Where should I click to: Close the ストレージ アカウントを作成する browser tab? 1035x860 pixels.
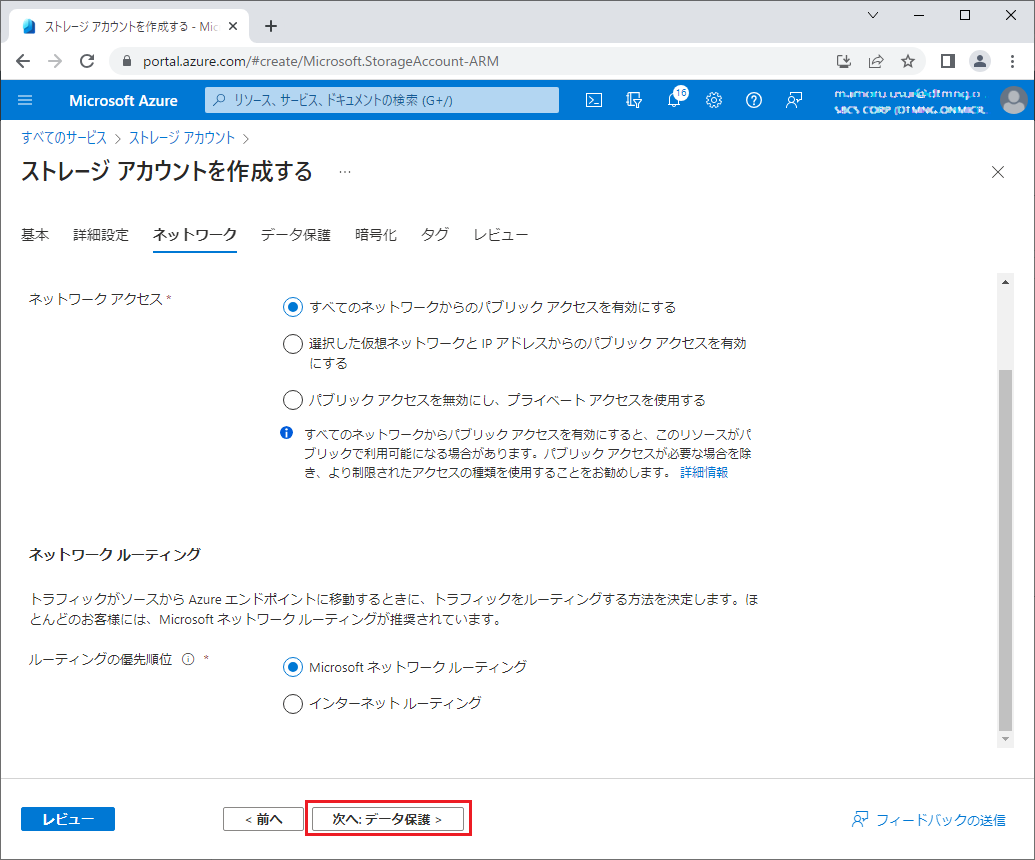(233, 26)
